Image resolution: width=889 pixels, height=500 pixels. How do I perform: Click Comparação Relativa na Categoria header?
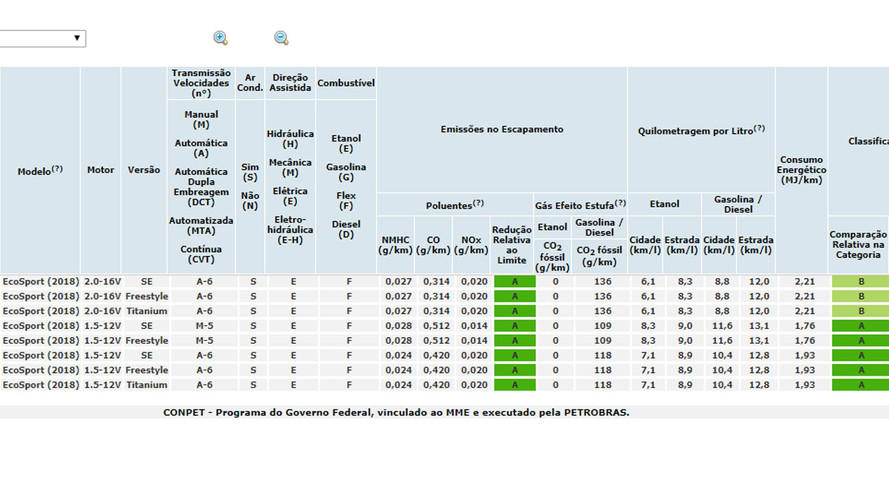pos(858,244)
